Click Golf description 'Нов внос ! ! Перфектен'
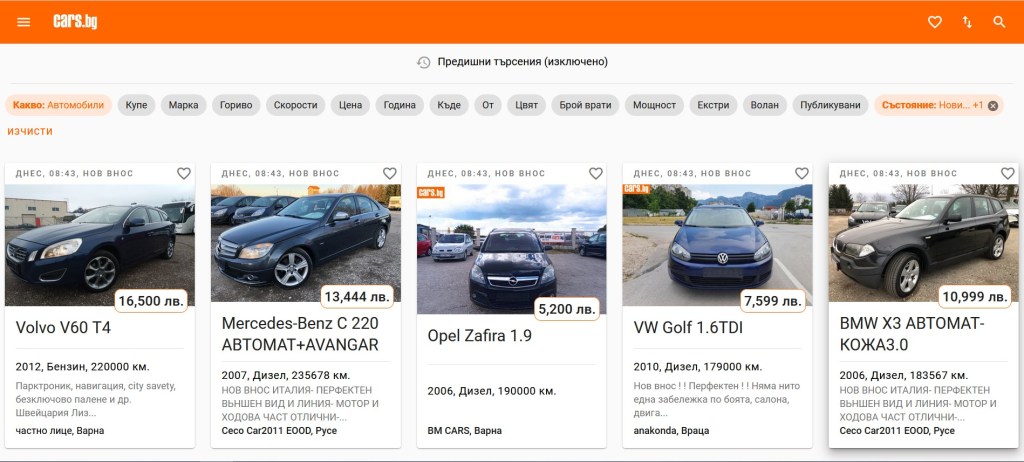1024x462 pixels. click(716, 399)
